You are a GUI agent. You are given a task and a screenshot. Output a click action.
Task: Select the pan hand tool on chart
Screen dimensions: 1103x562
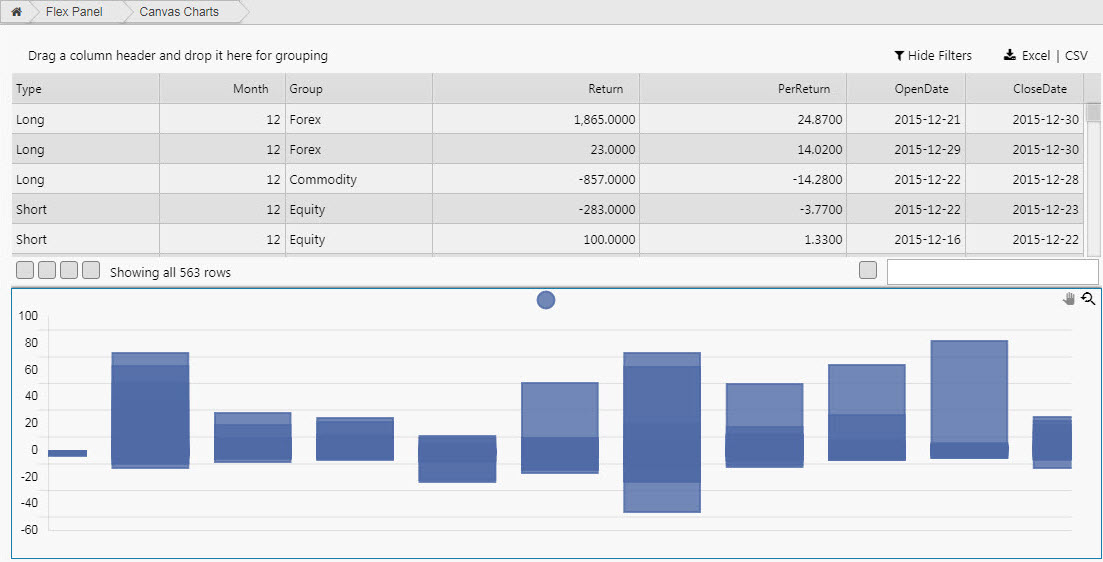tap(1069, 299)
